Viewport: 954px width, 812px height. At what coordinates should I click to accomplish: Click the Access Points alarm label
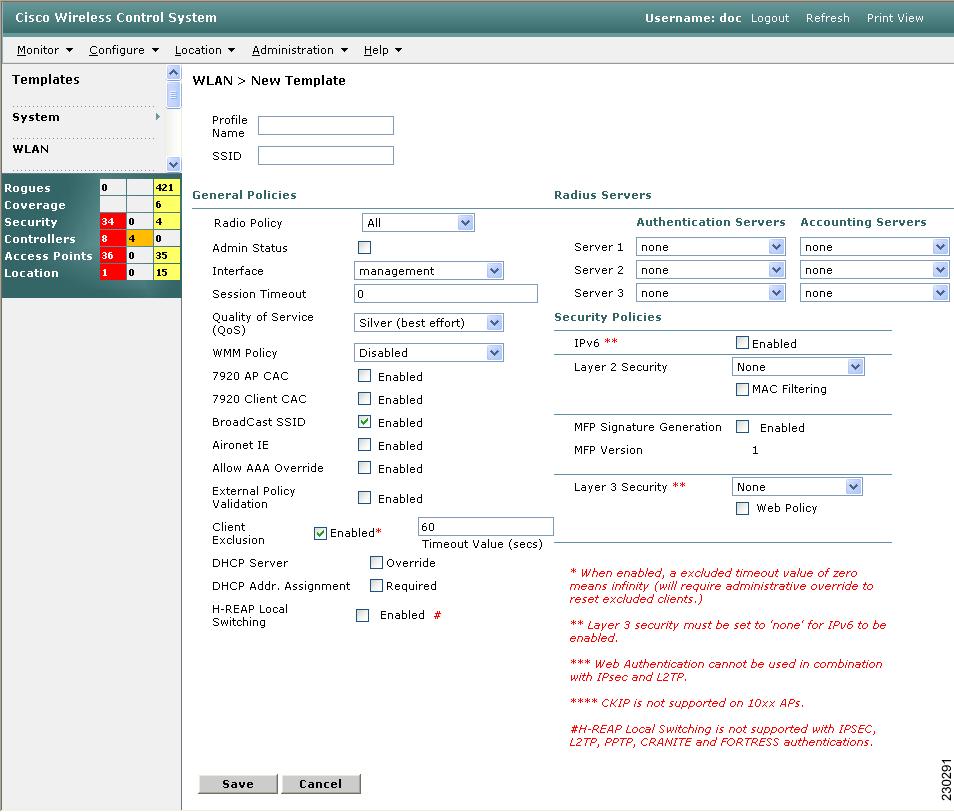click(x=49, y=256)
